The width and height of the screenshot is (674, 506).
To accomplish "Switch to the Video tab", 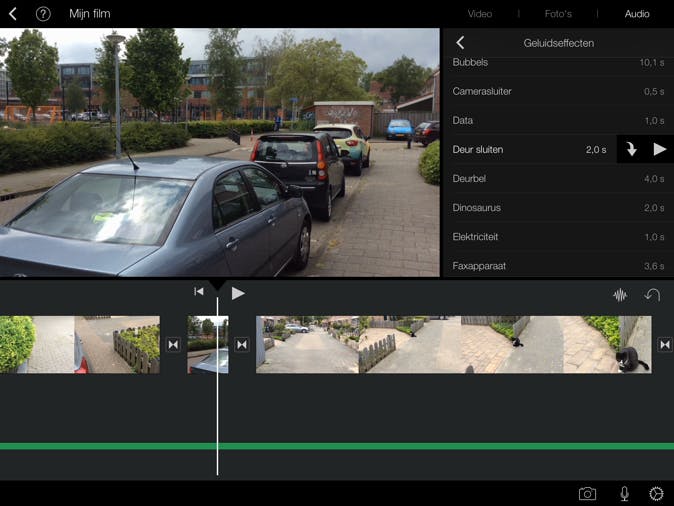I will pyautogui.click(x=480, y=14).
